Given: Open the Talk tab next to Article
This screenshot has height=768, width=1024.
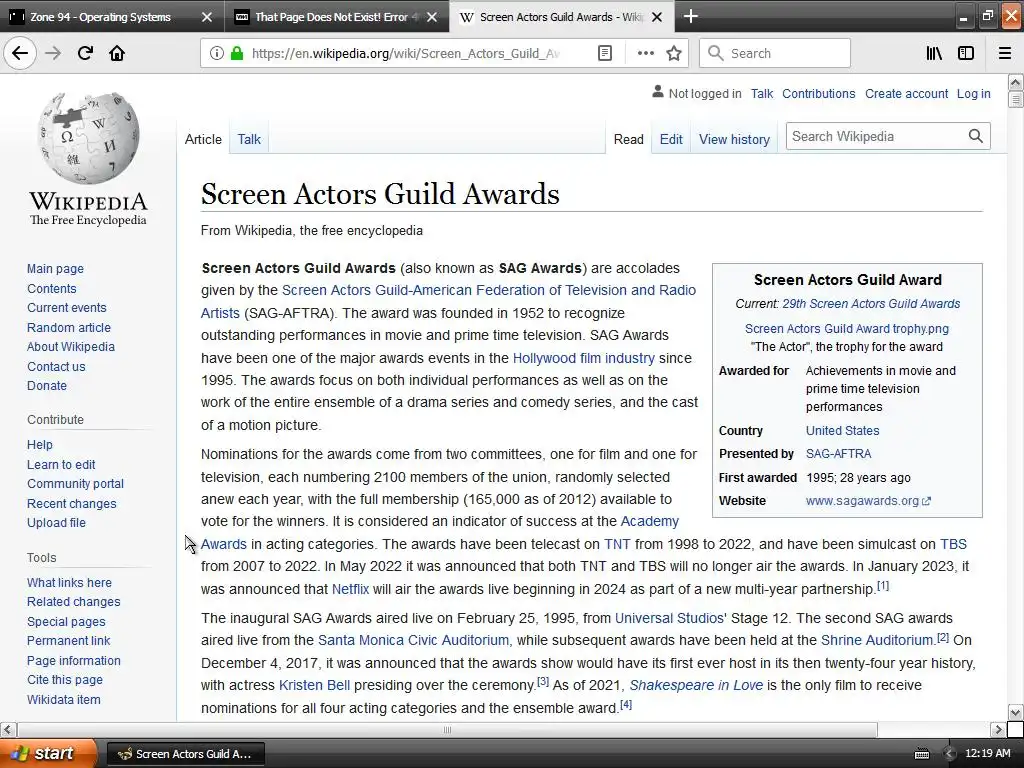Looking at the screenshot, I should pos(249,139).
